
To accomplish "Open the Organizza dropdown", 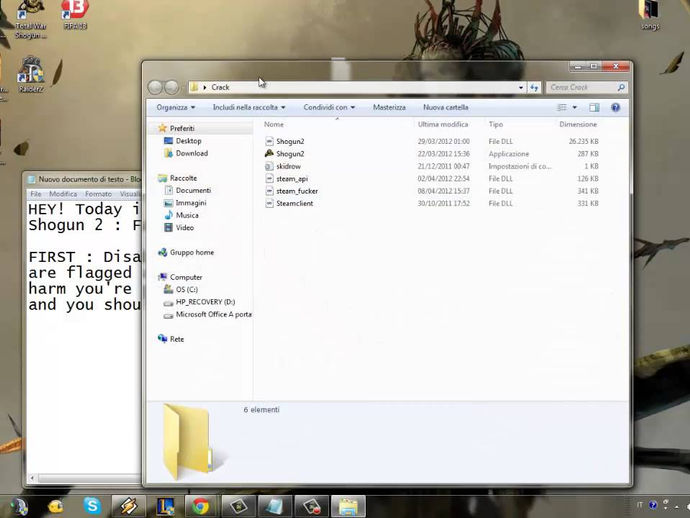I will pyautogui.click(x=176, y=107).
